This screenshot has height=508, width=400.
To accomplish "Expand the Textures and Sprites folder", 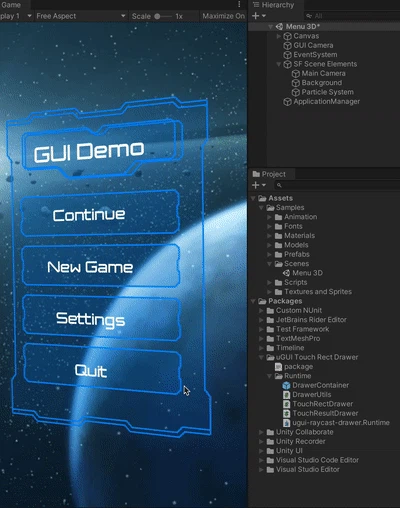I will point(269,292).
